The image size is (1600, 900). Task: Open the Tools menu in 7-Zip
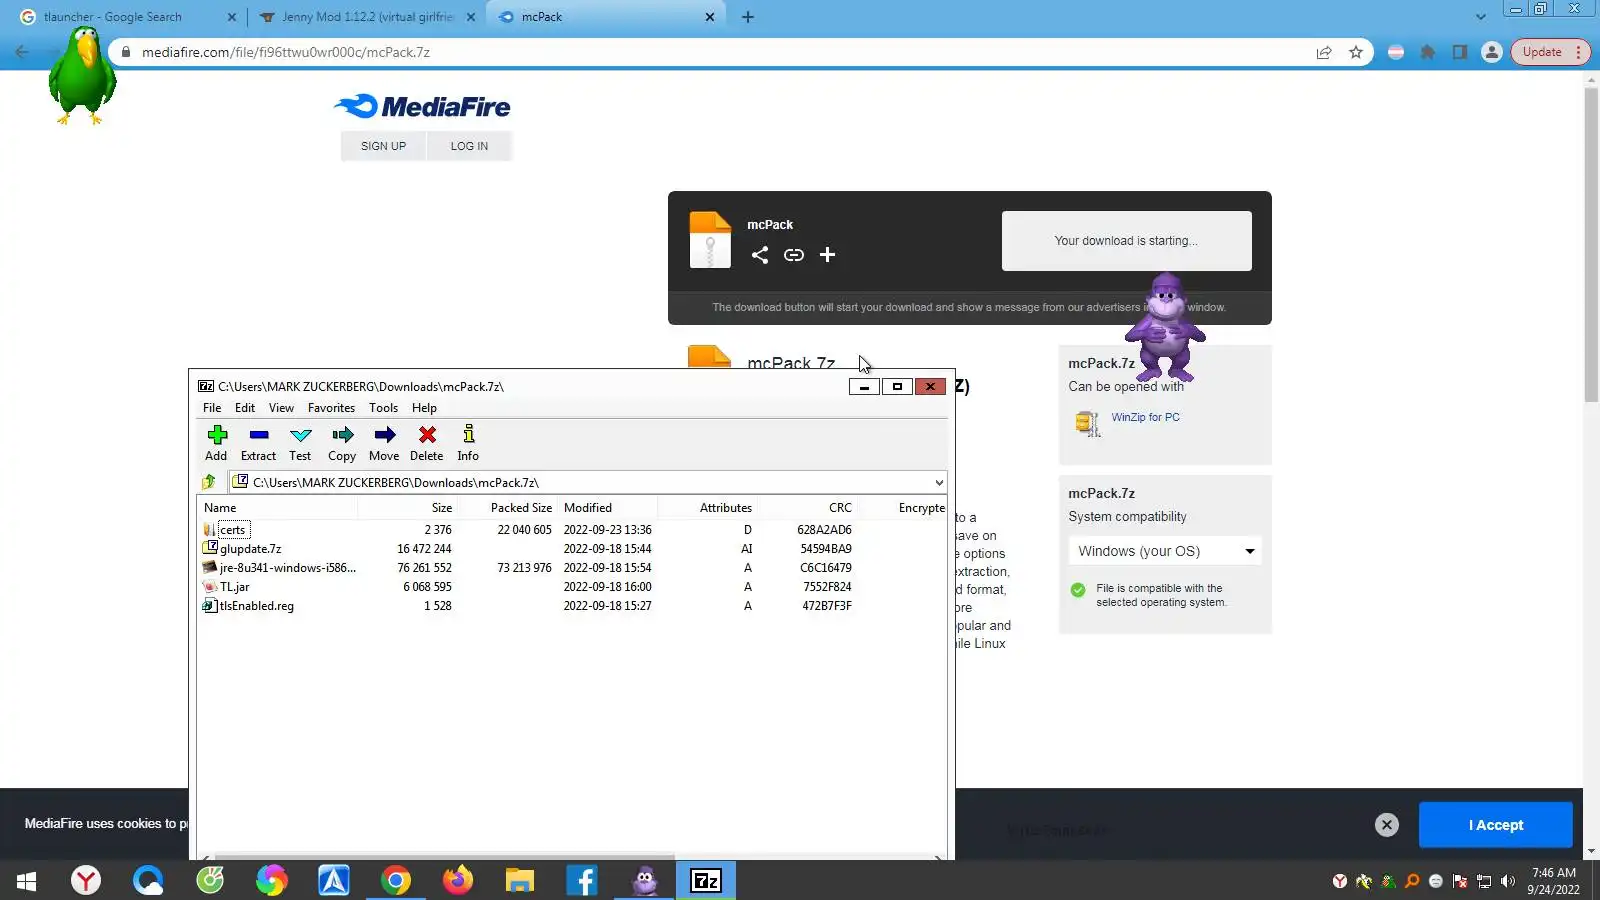(x=383, y=408)
